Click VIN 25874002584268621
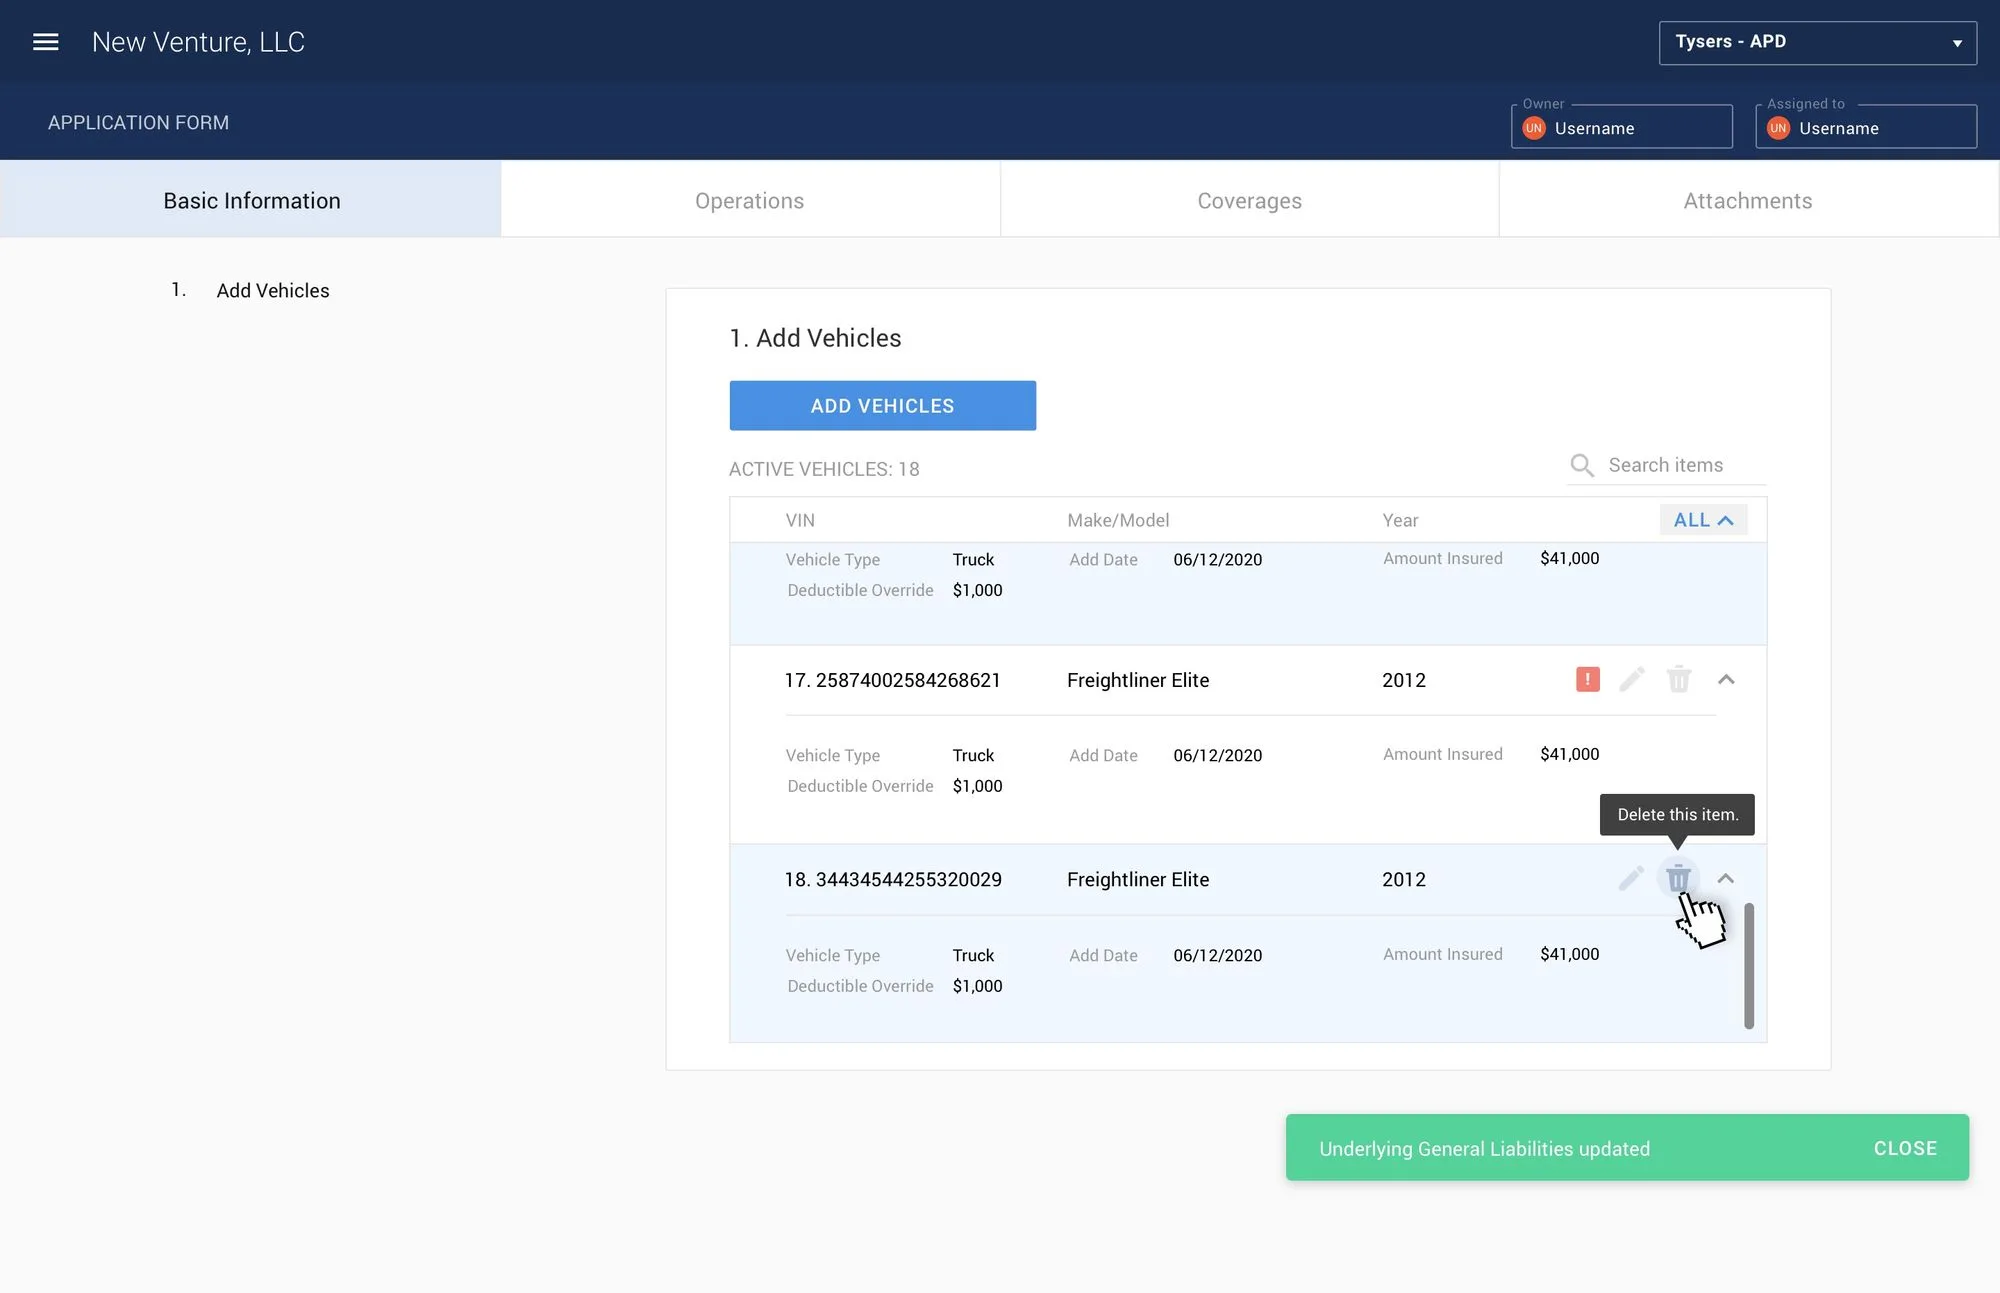 908,680
